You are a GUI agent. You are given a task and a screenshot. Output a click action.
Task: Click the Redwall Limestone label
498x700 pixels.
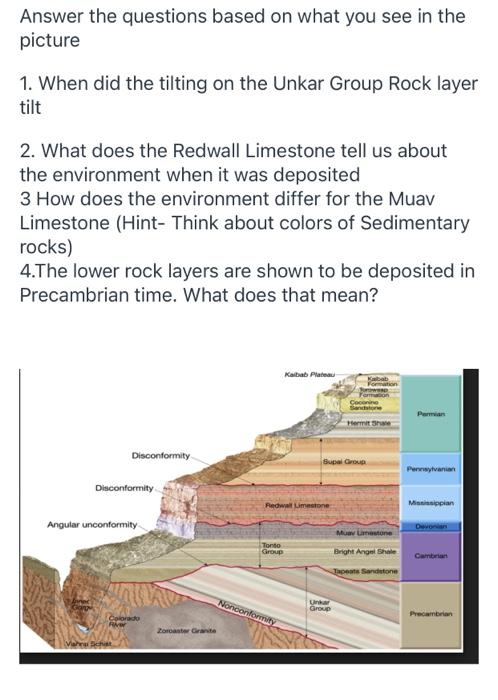point(297,505)
